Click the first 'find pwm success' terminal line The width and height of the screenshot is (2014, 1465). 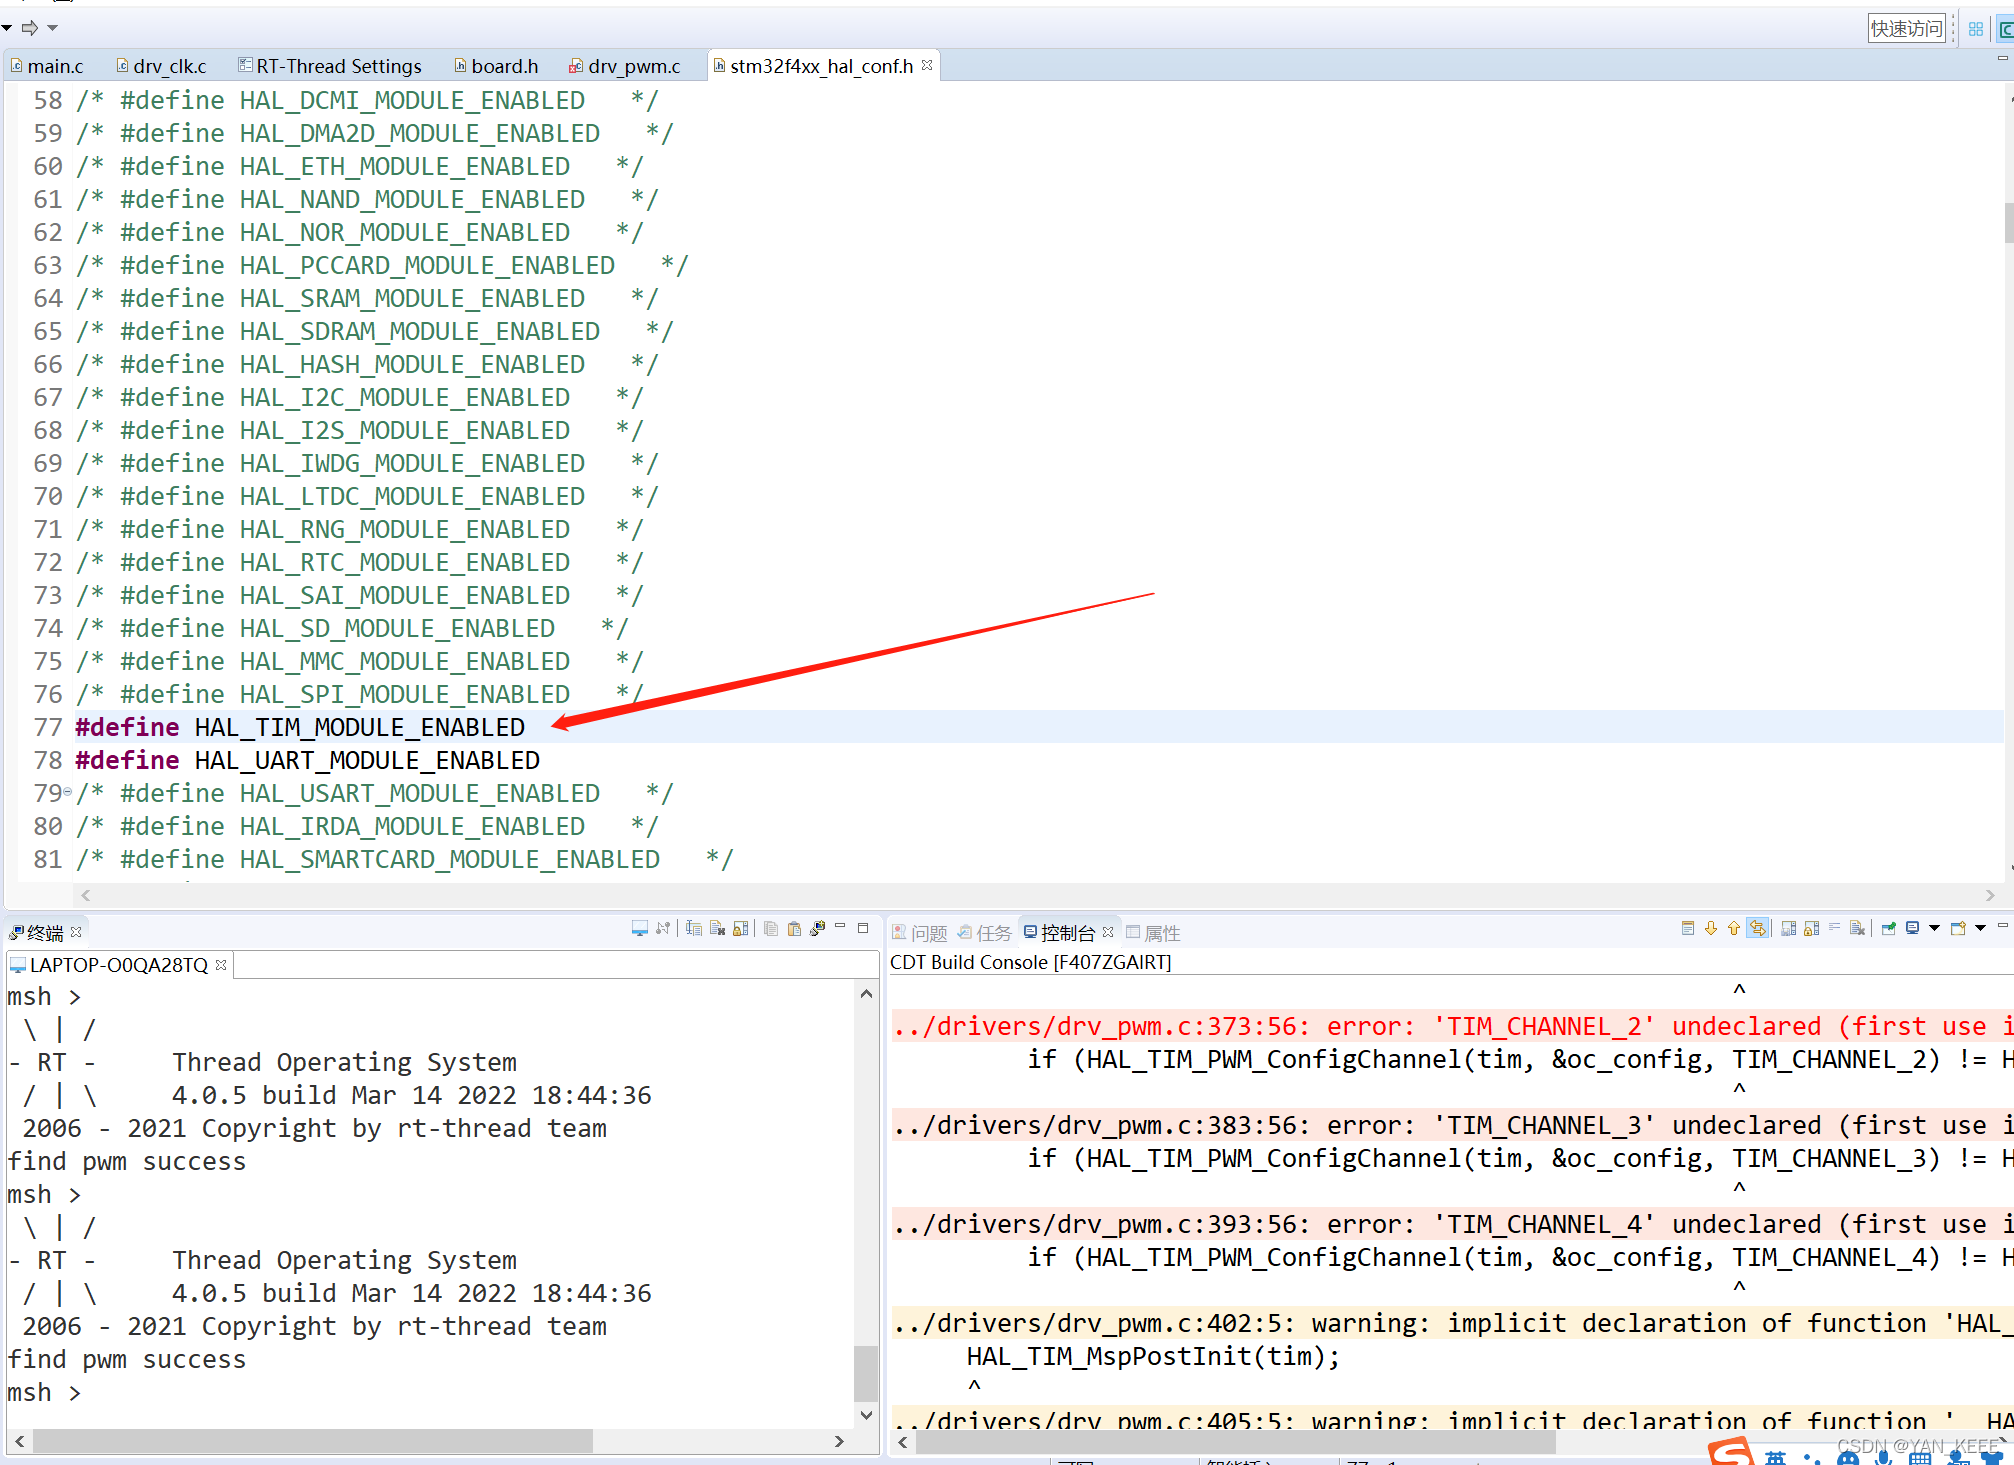pos(127,1161)
